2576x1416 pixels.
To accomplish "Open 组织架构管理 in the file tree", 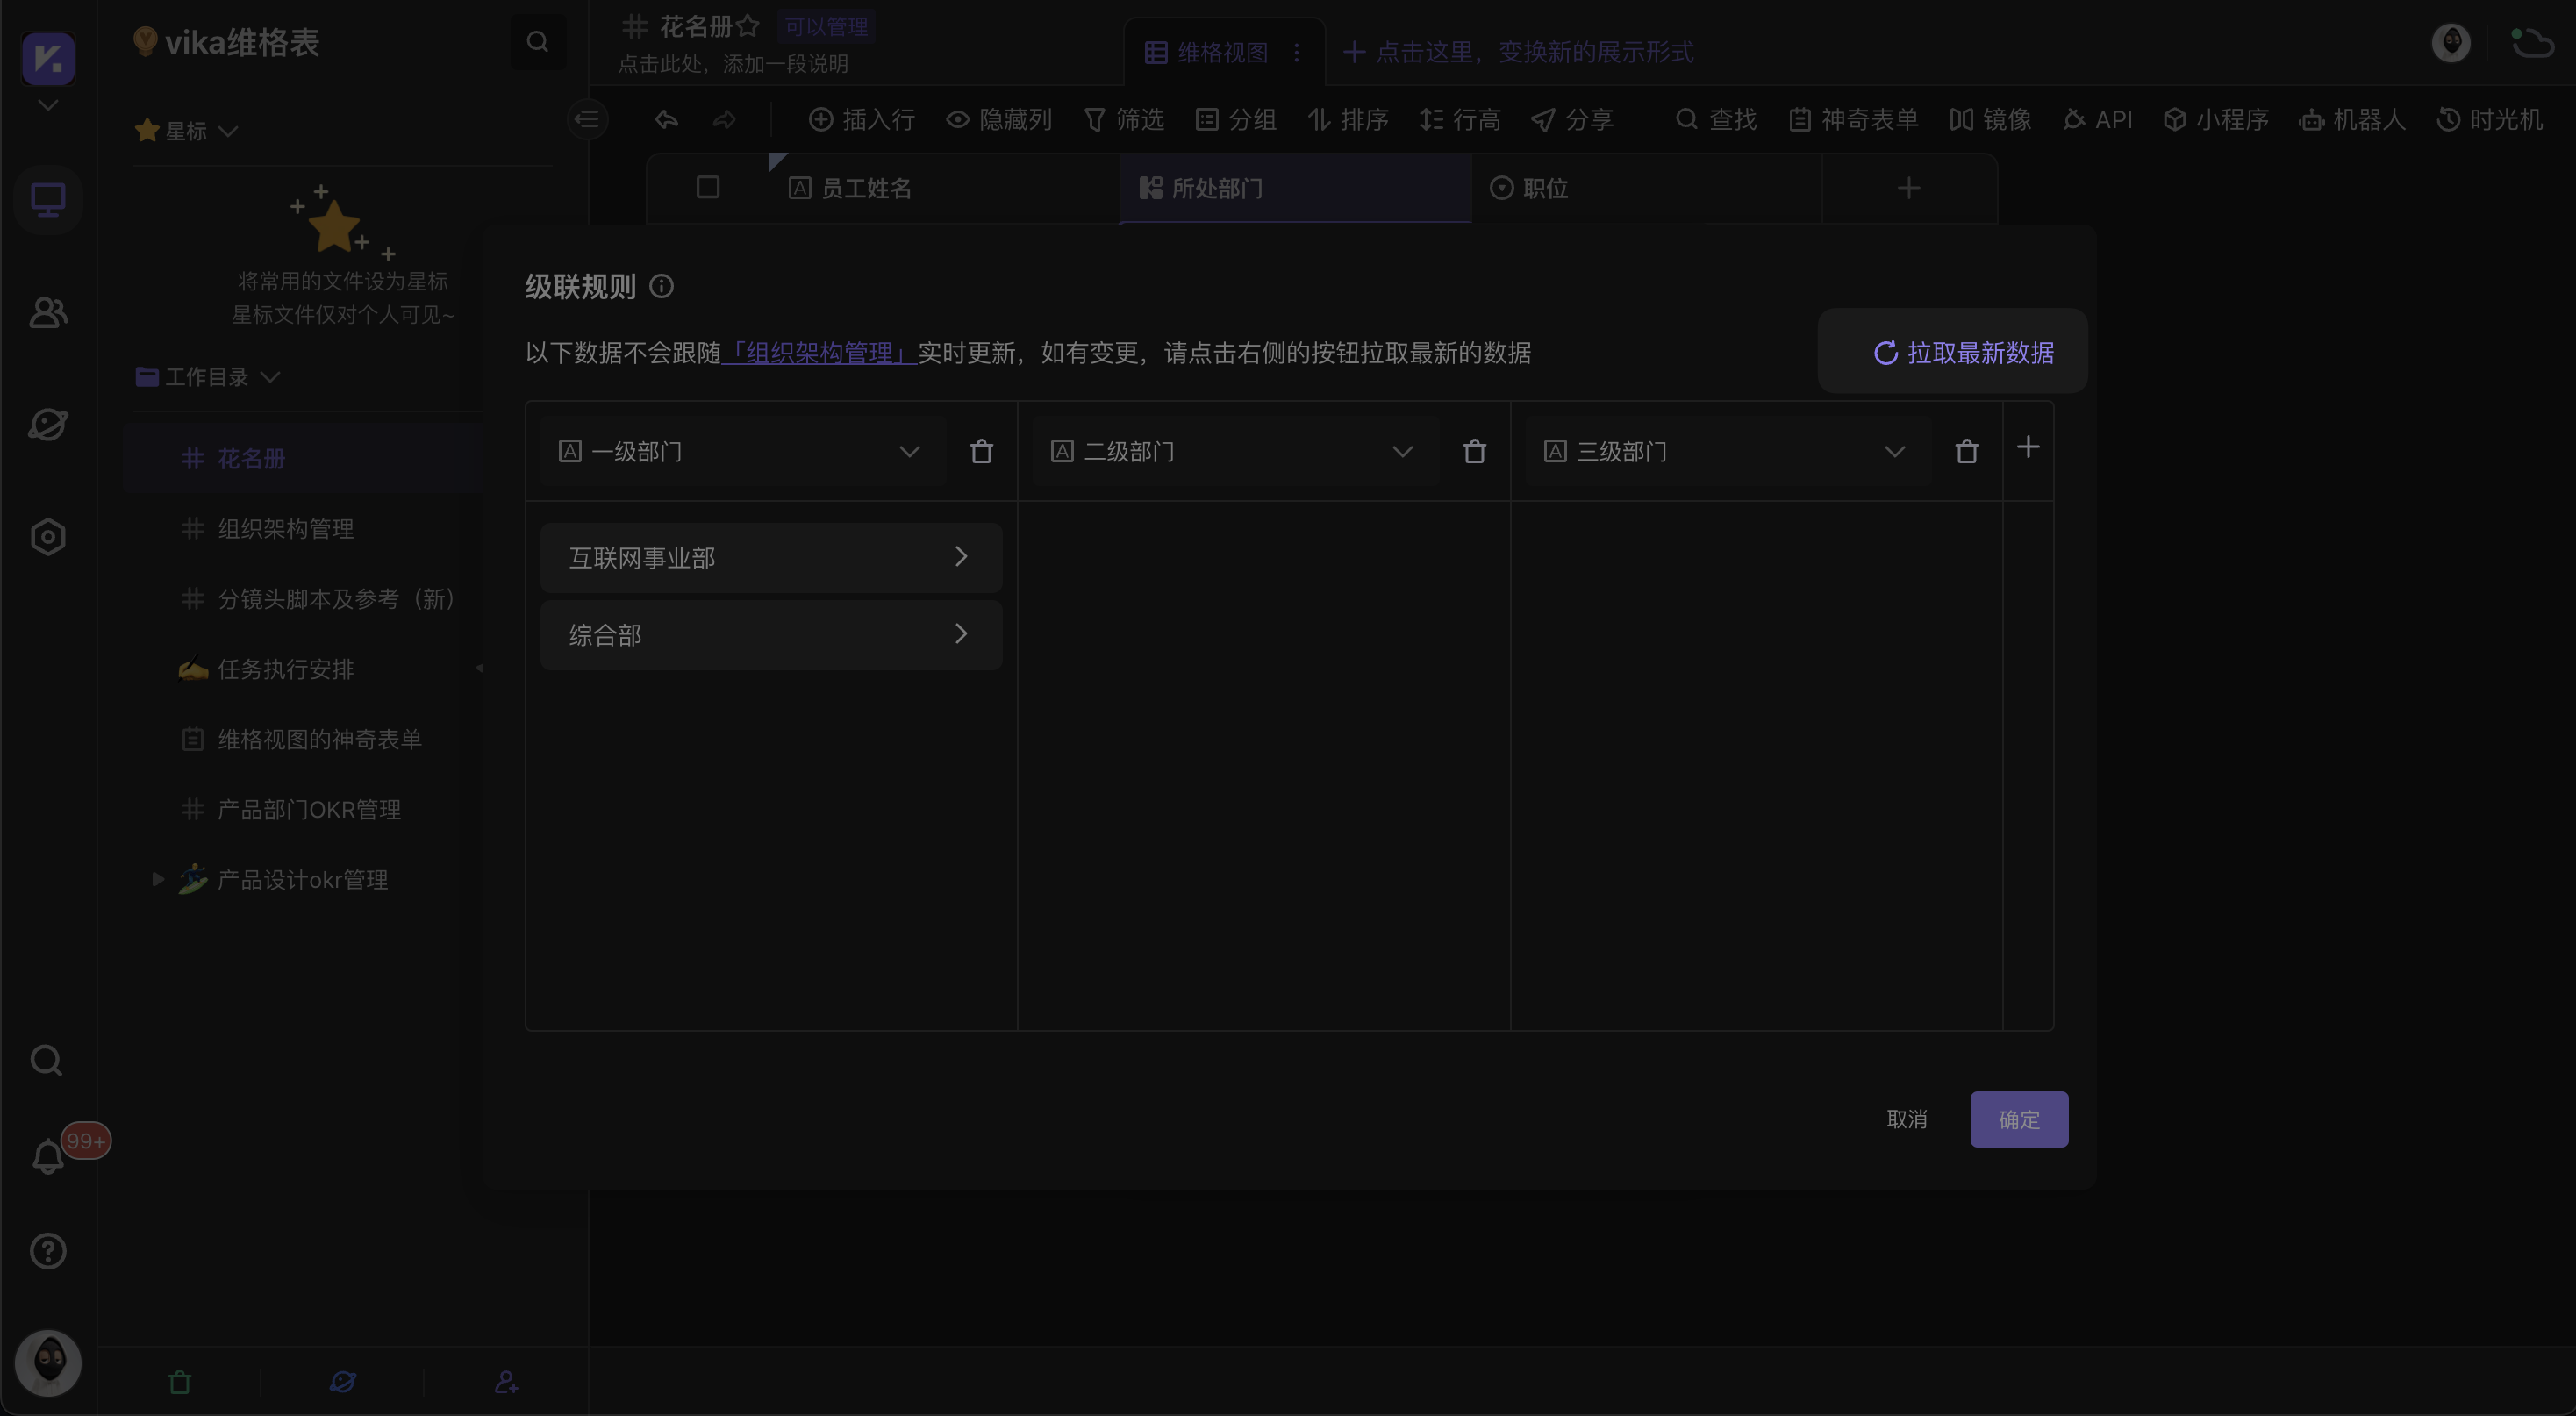I will point(286,529).
